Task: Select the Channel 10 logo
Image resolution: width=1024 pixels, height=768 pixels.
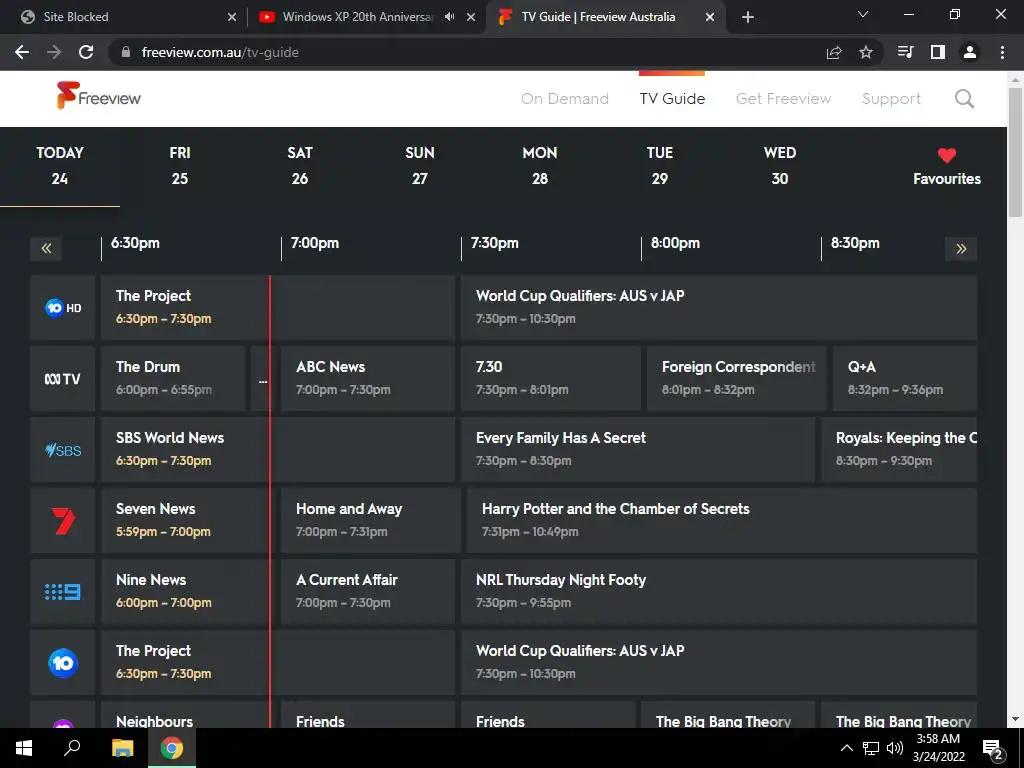Action: pos(63,663)
